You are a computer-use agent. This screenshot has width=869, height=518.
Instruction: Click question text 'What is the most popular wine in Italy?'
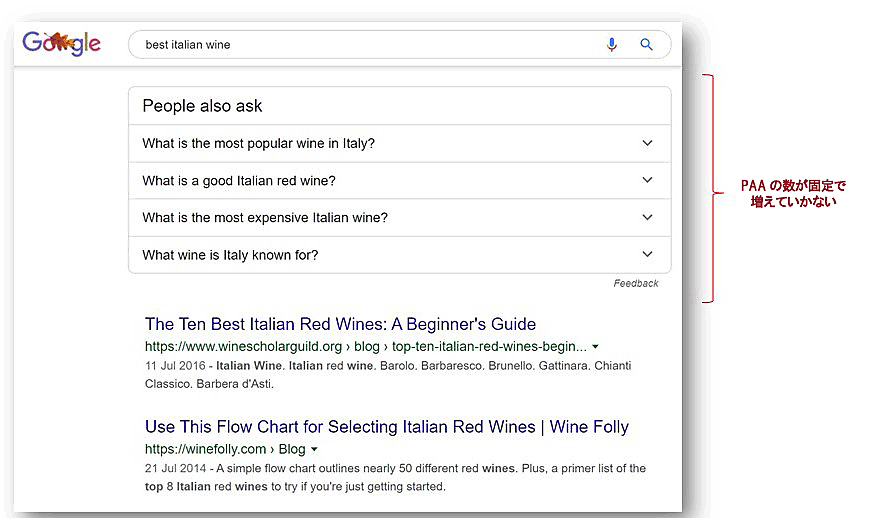click(258, 143)
